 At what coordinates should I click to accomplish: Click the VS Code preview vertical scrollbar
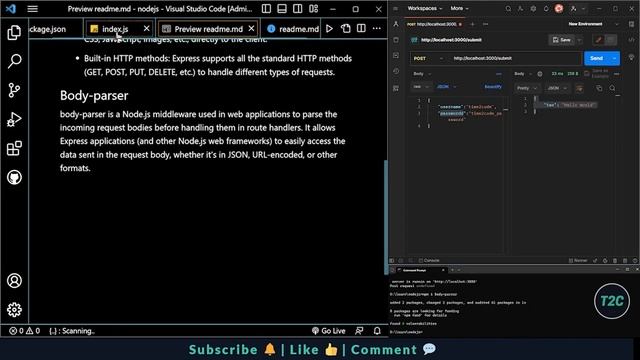(x=386, y=216)
